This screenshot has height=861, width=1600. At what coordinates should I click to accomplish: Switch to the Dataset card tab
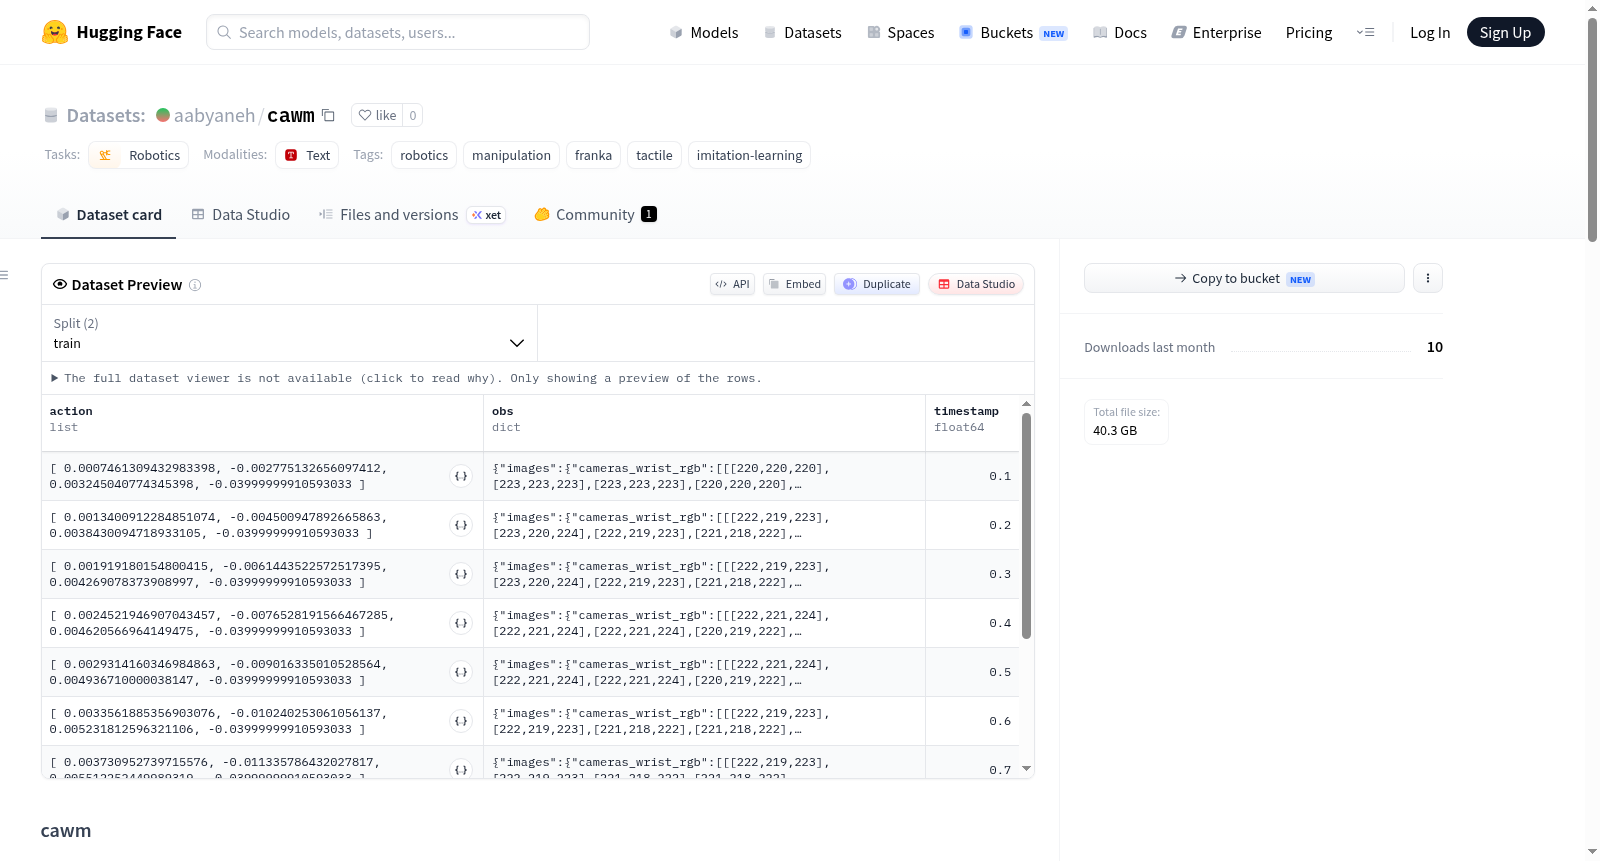(x=108, y=215)
